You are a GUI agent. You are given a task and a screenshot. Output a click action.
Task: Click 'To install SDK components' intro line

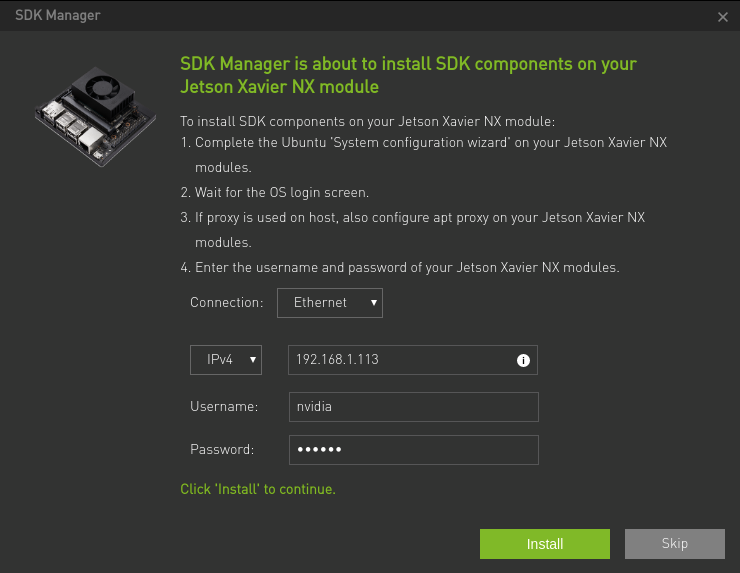click(368, 122)
